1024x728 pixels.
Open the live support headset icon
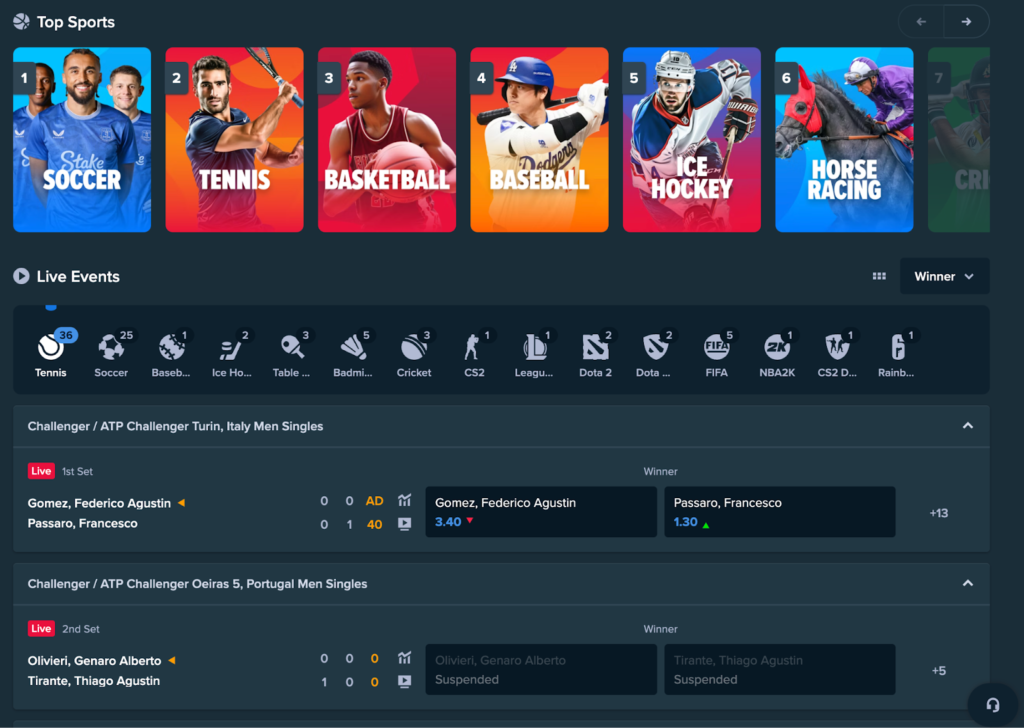993,704
